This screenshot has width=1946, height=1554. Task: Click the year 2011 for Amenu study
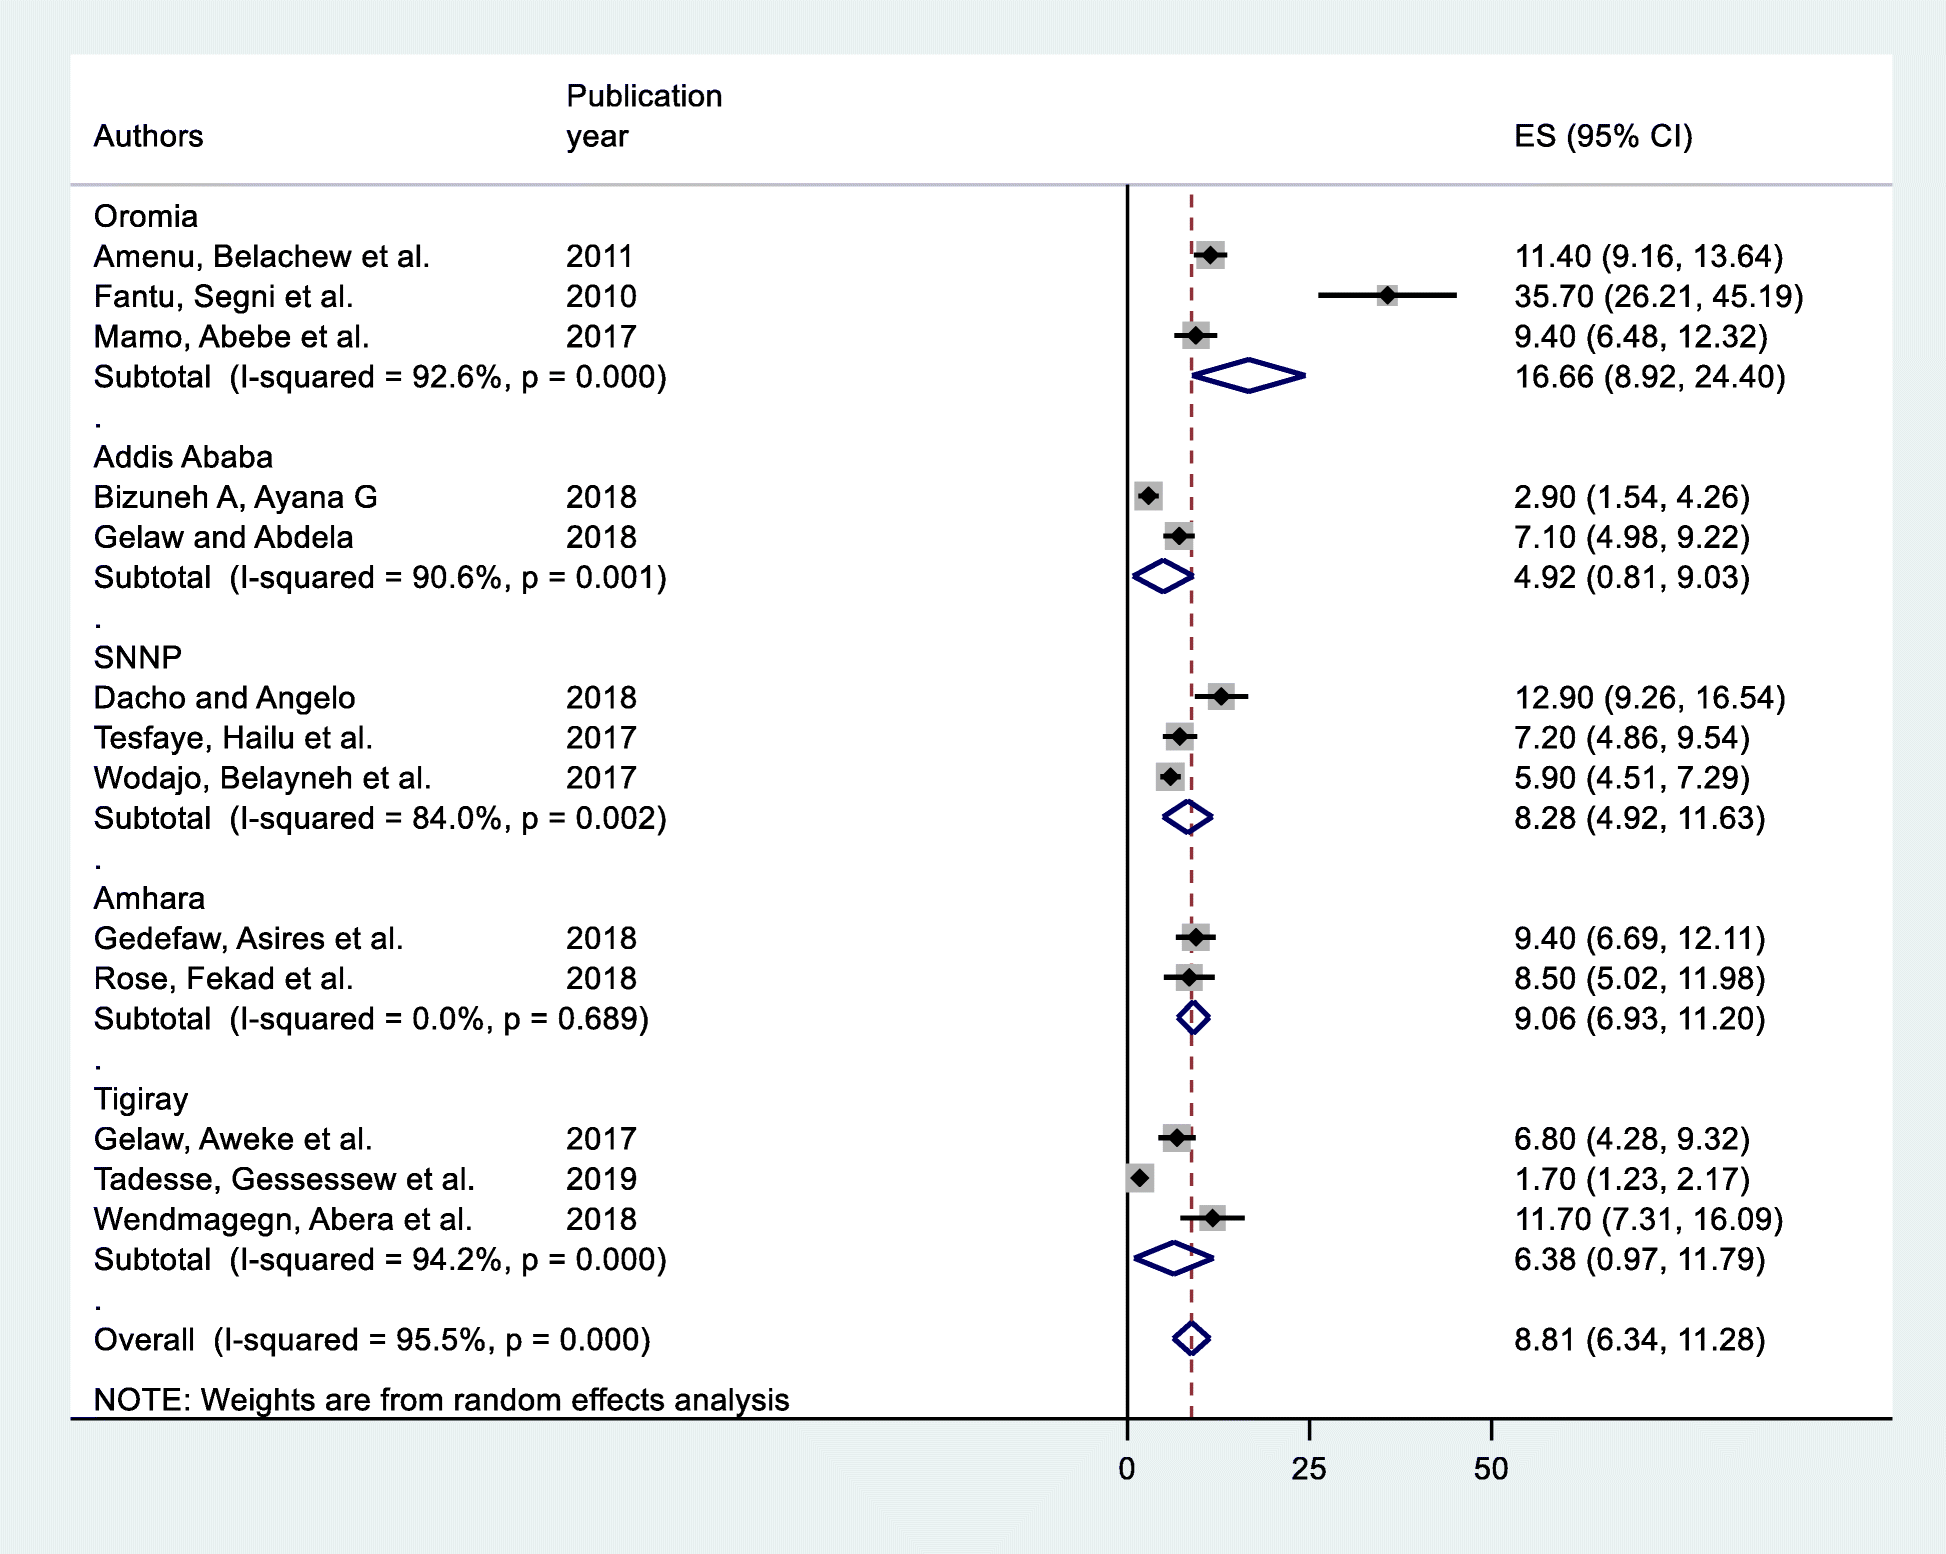click(x=600, y=256)
